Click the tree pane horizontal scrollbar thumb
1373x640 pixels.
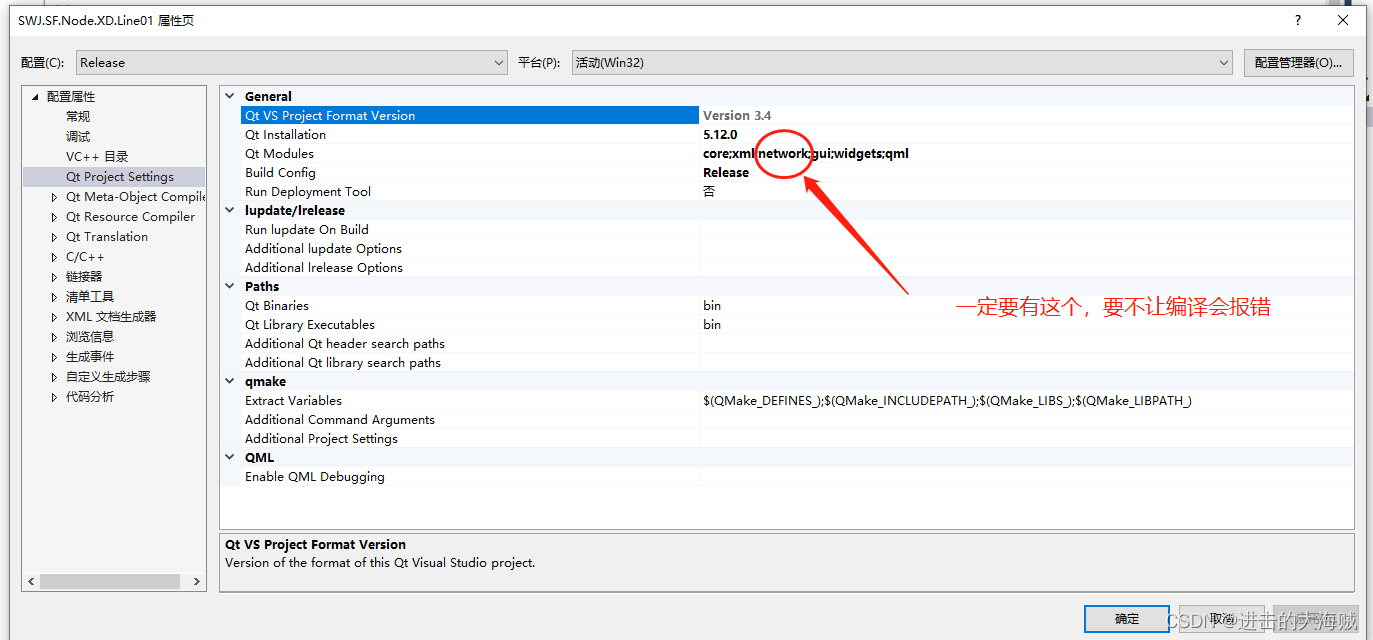pos(110,581)
